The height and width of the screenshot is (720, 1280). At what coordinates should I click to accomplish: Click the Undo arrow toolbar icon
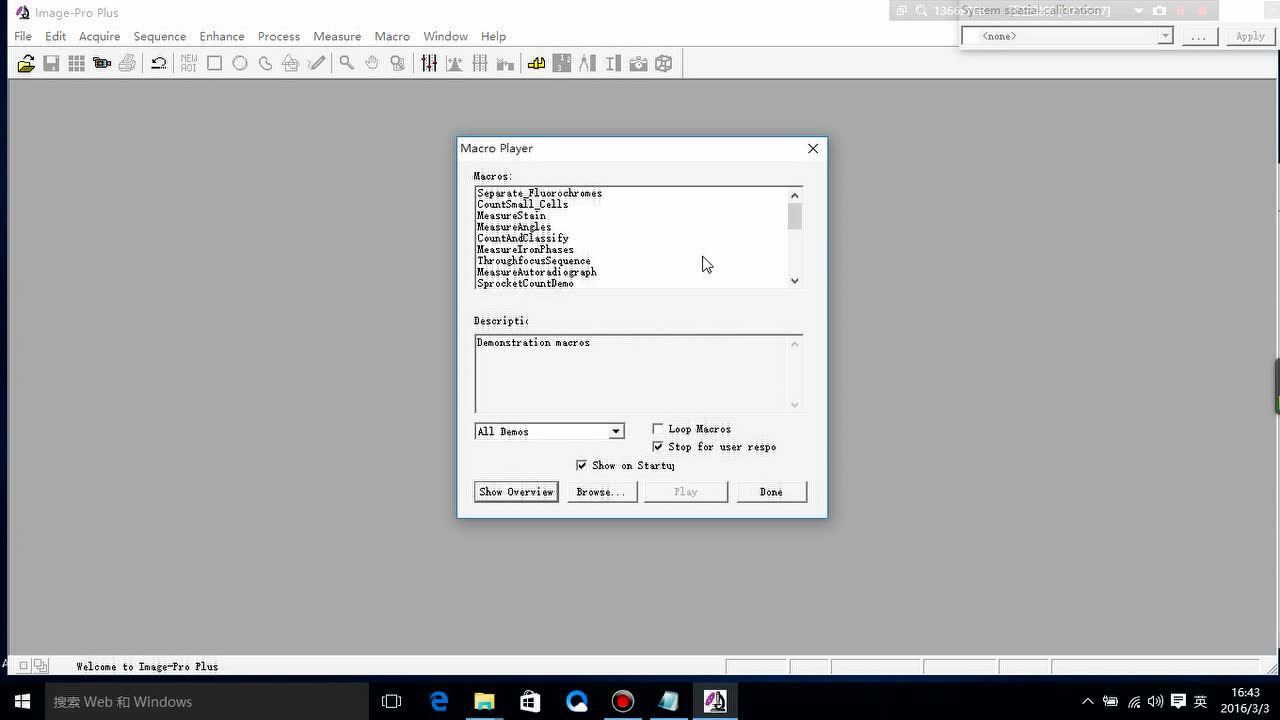coord(158,64)
